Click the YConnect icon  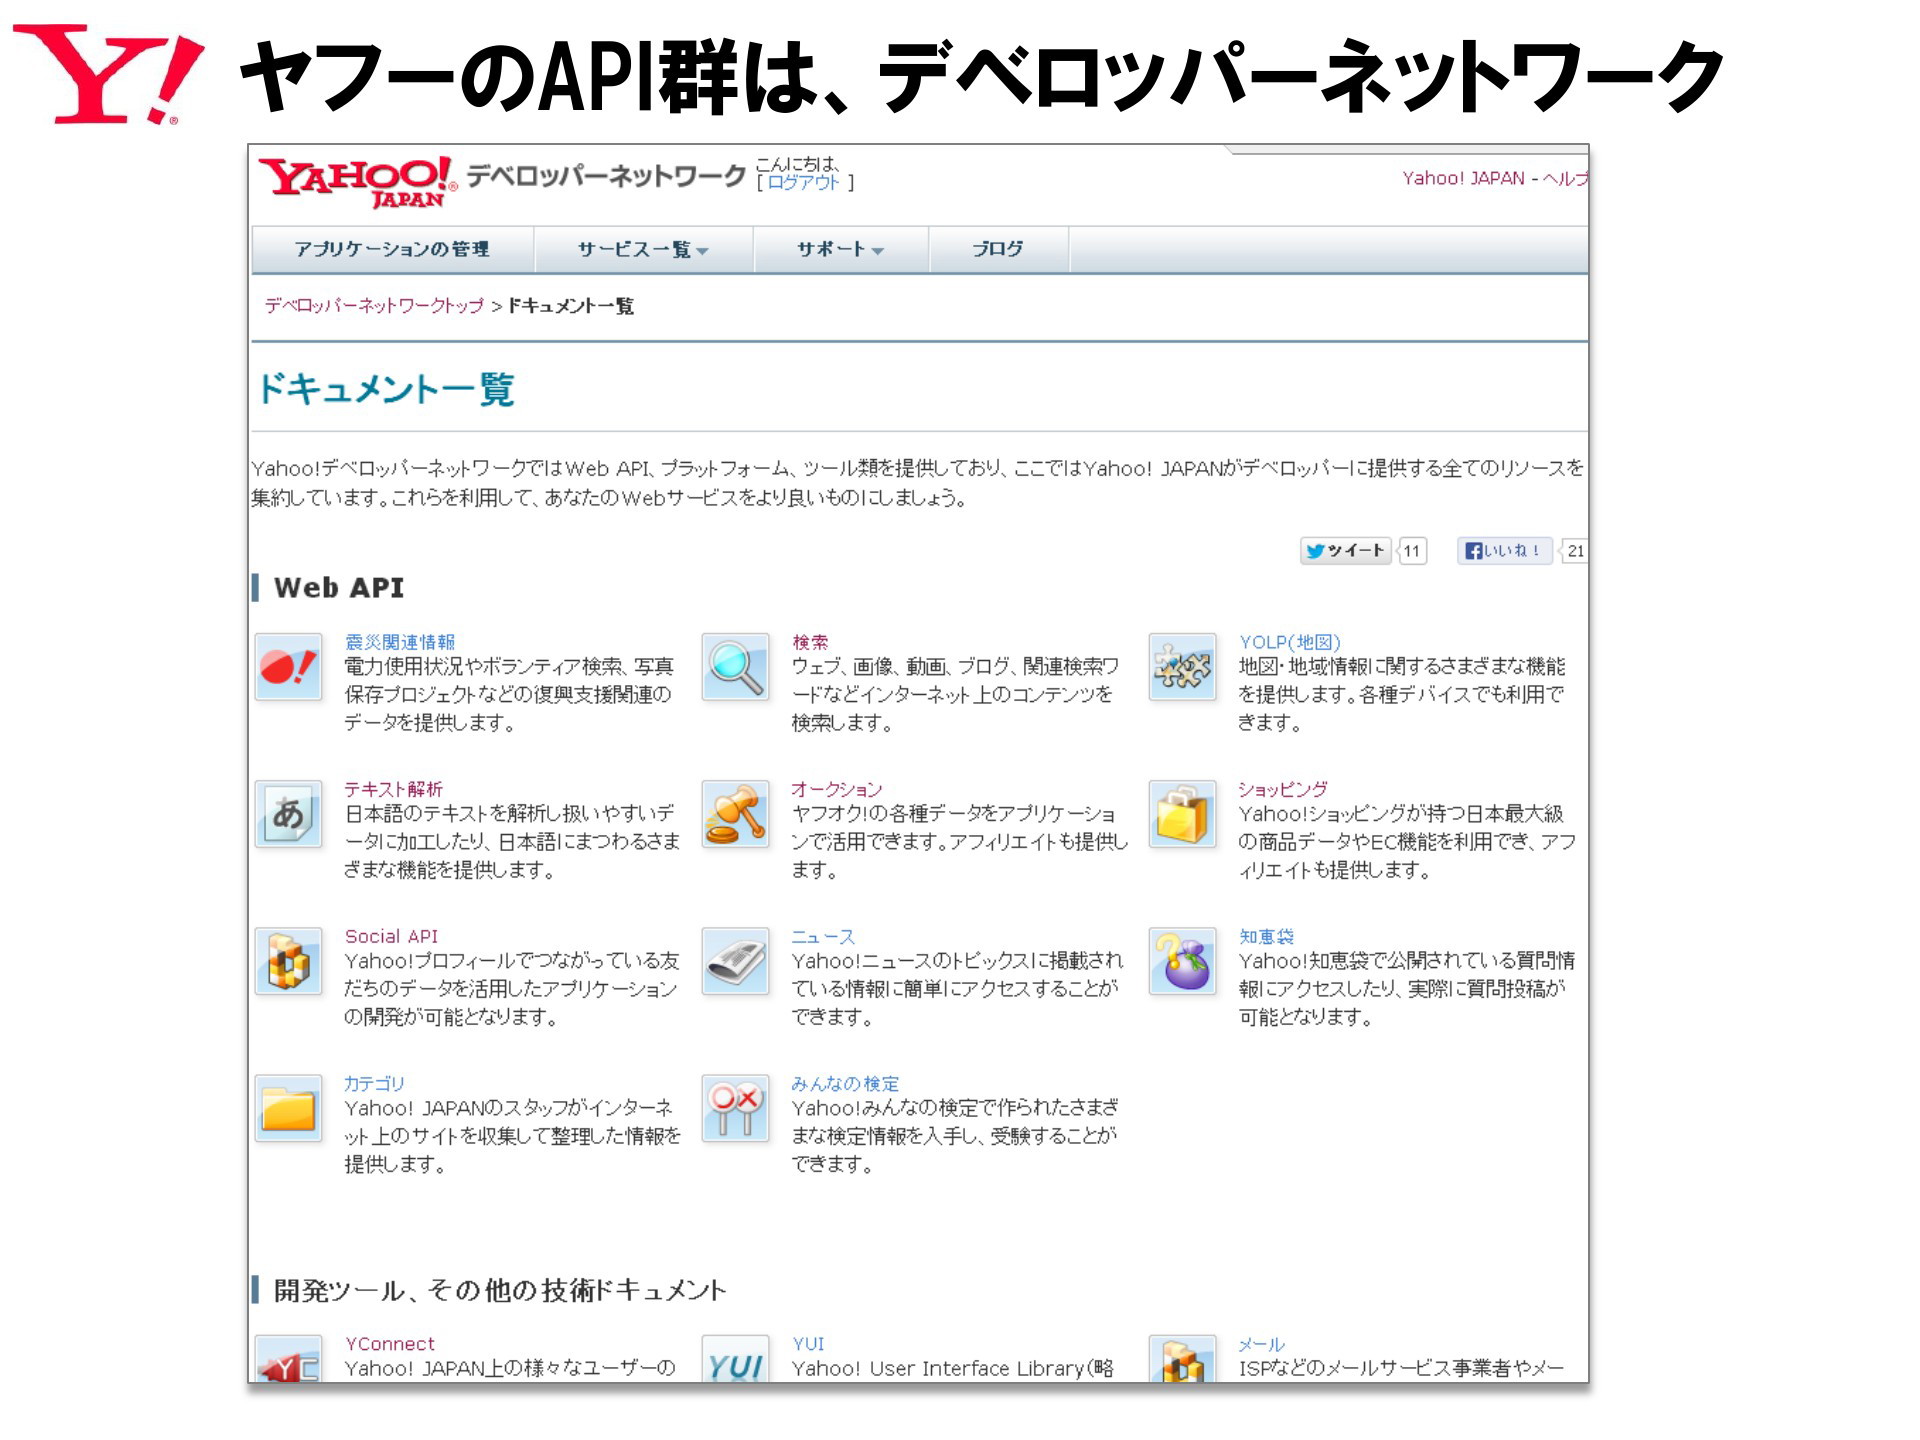(x=288, y=1359)
